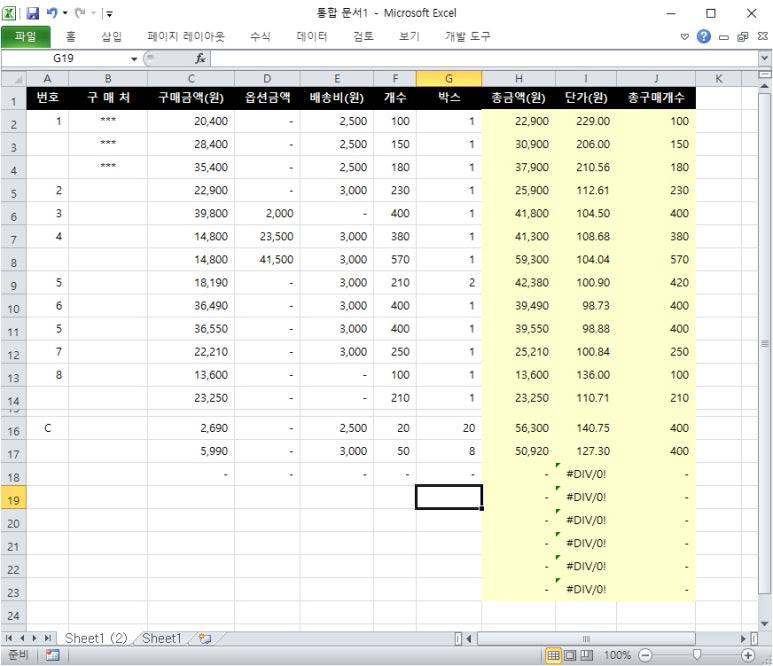Click the Name Box showing G19

tap(65, 59)
